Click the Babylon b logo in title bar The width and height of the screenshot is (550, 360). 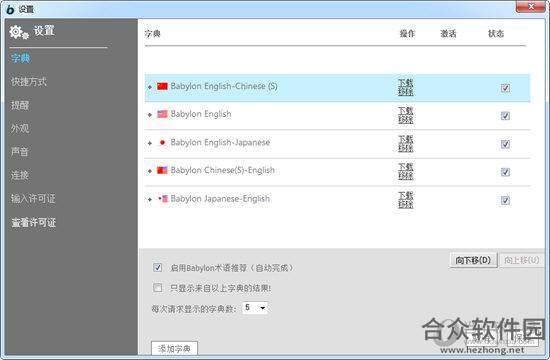[10, 9]
